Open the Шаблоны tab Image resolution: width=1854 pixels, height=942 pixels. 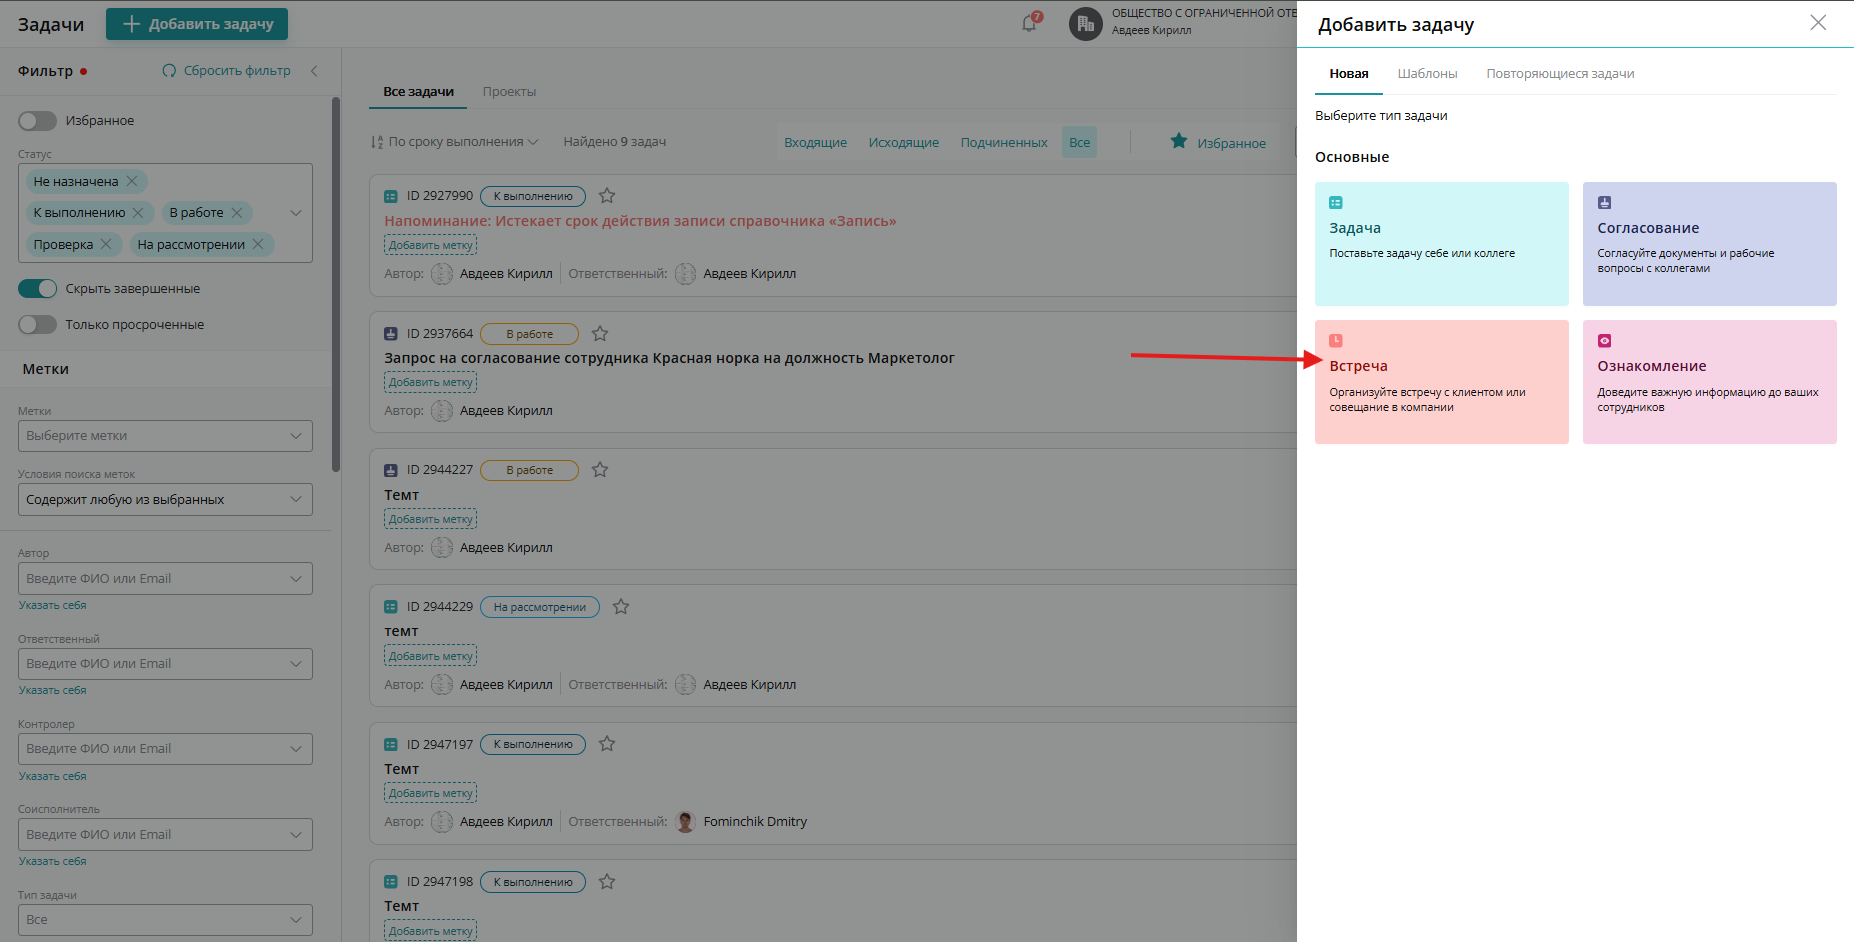[x=1427, y=74]
